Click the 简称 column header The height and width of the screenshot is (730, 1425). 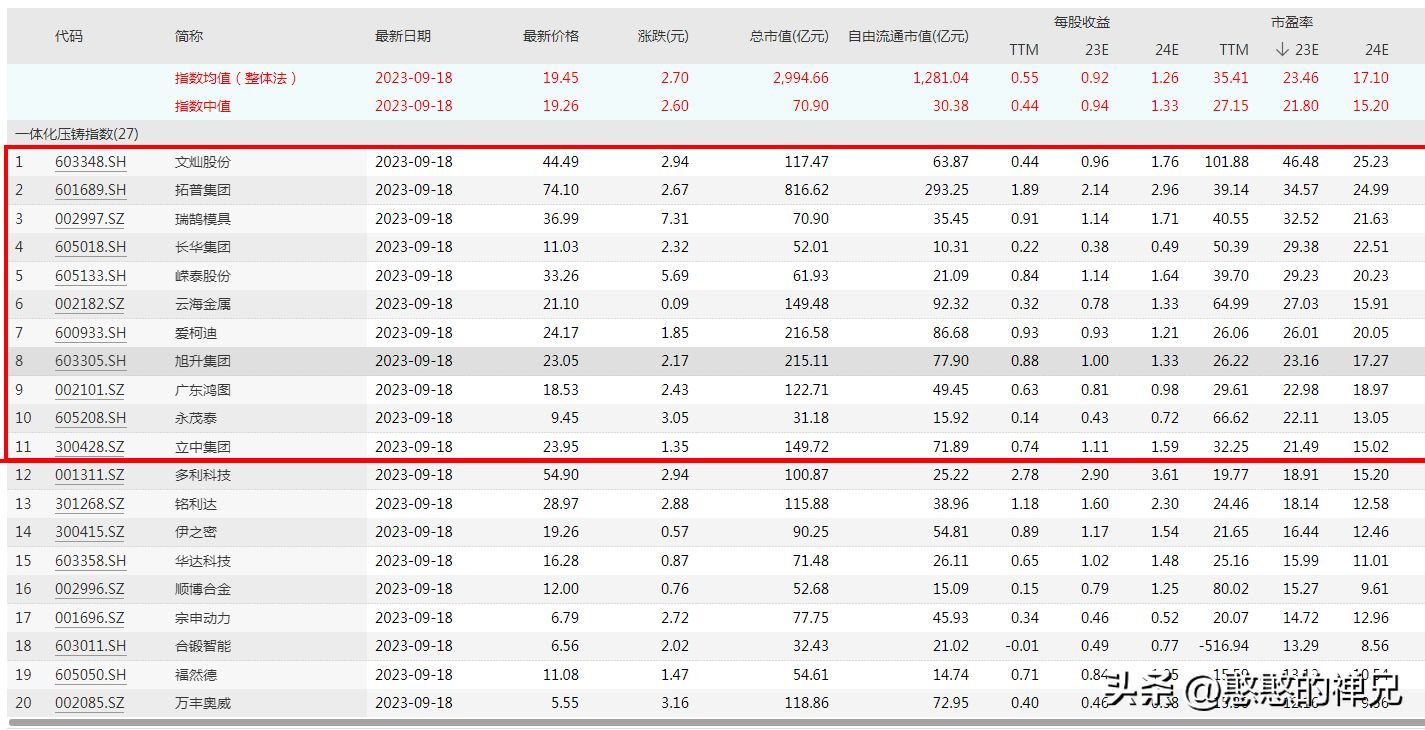[x=188, y=36]
